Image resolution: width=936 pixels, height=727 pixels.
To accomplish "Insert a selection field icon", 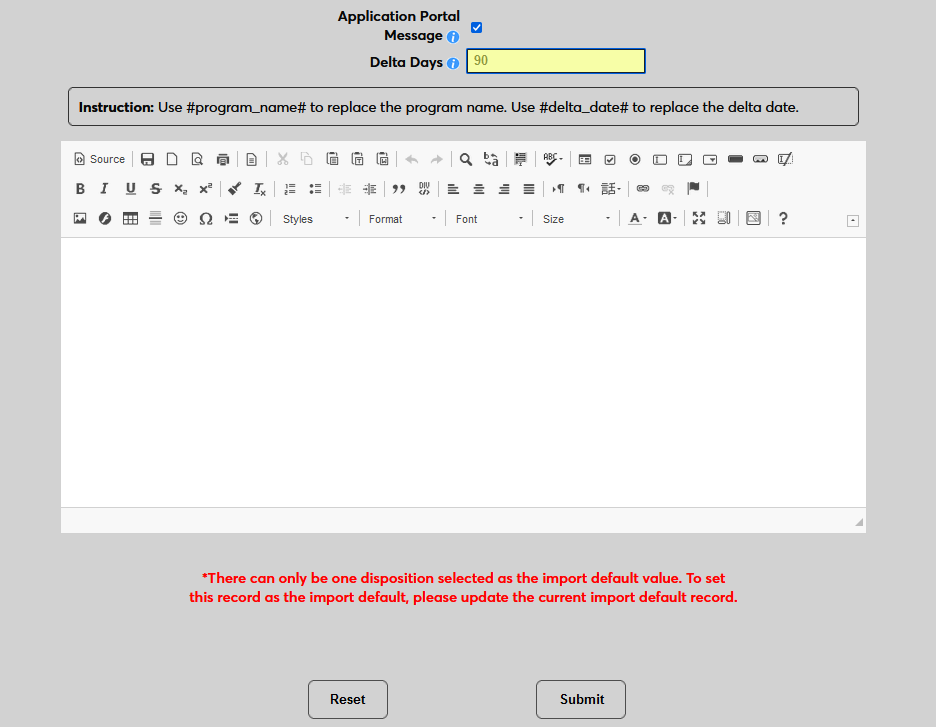I will point(710,159).
